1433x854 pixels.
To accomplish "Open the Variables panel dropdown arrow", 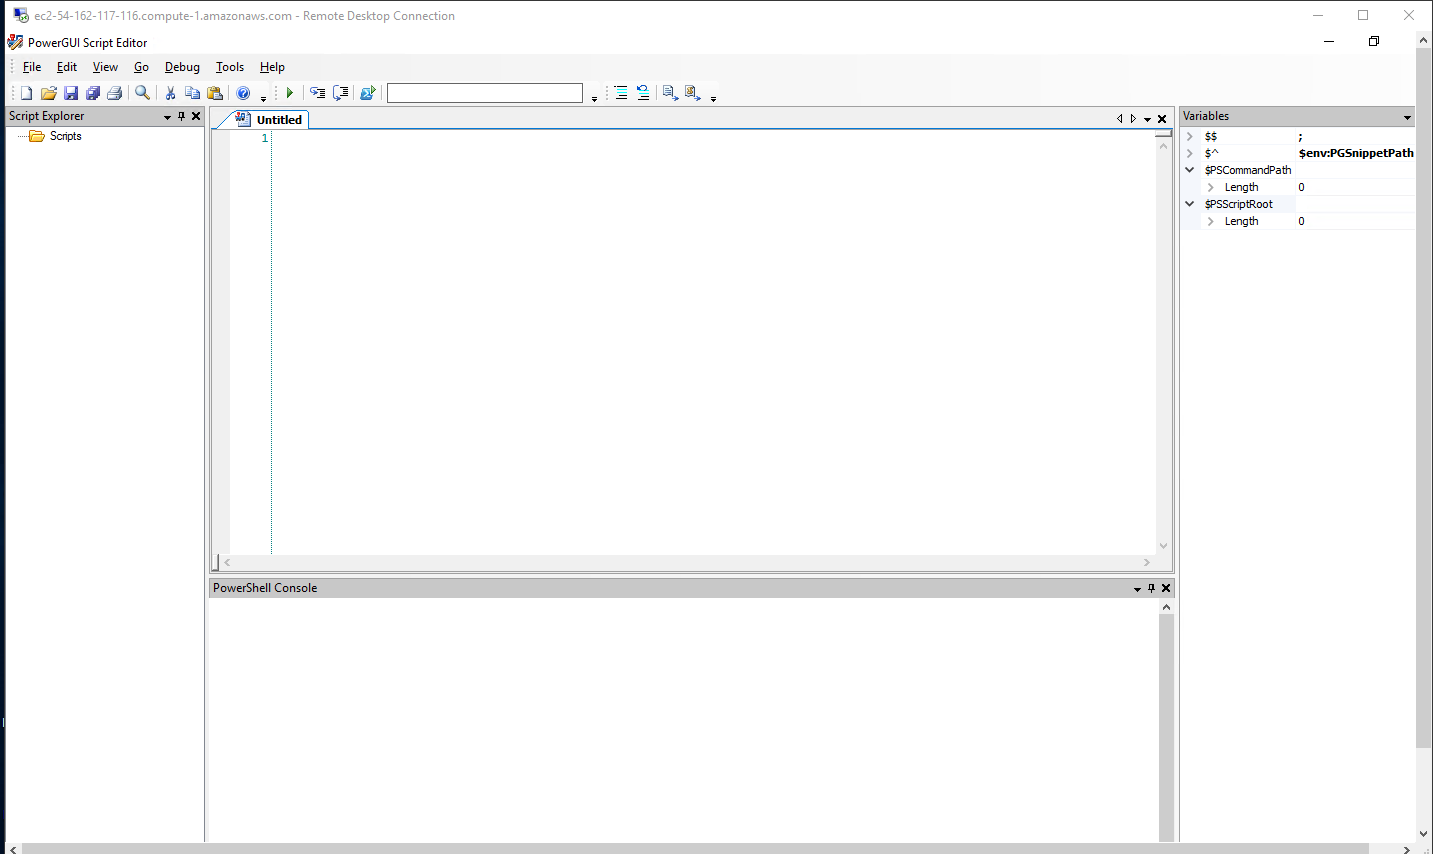I will (1407, 117).
